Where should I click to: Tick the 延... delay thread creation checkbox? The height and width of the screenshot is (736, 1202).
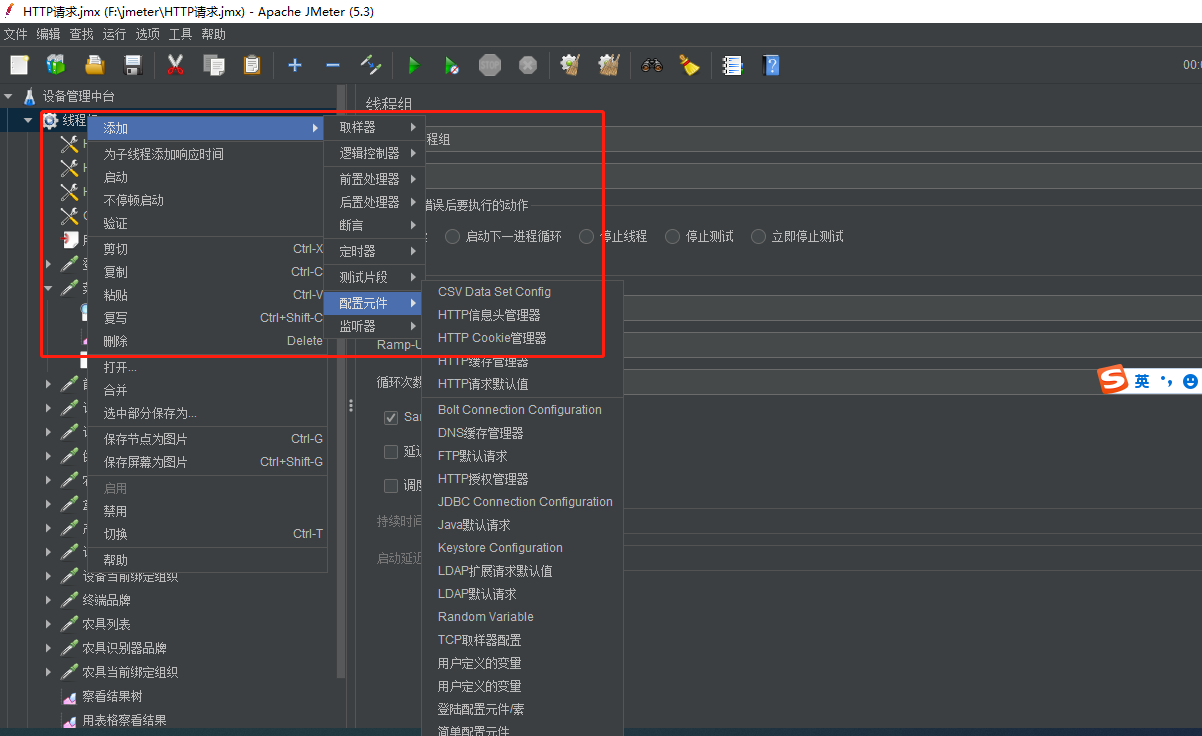[x=391, y=452]
